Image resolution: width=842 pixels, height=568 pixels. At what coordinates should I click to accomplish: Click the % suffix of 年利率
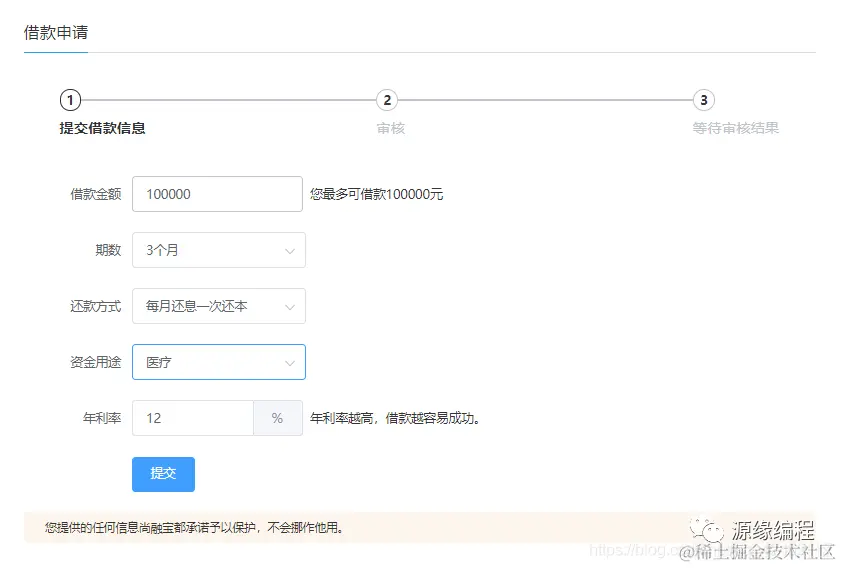point(278,418)
